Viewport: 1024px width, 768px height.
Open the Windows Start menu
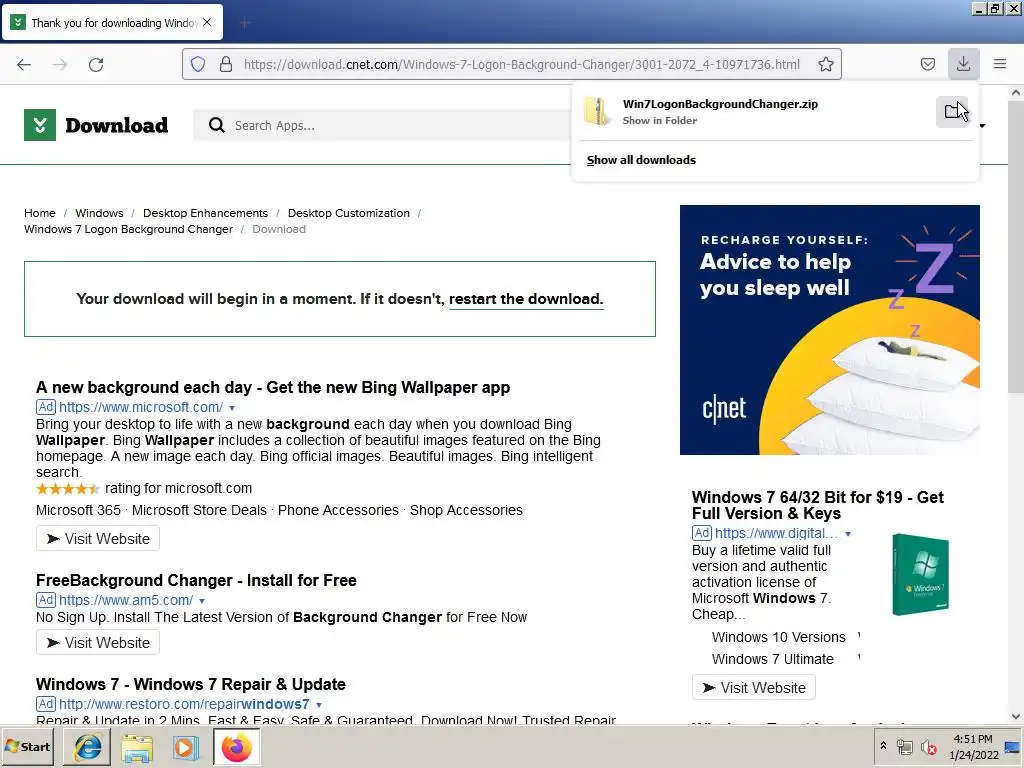click(27, 746)
